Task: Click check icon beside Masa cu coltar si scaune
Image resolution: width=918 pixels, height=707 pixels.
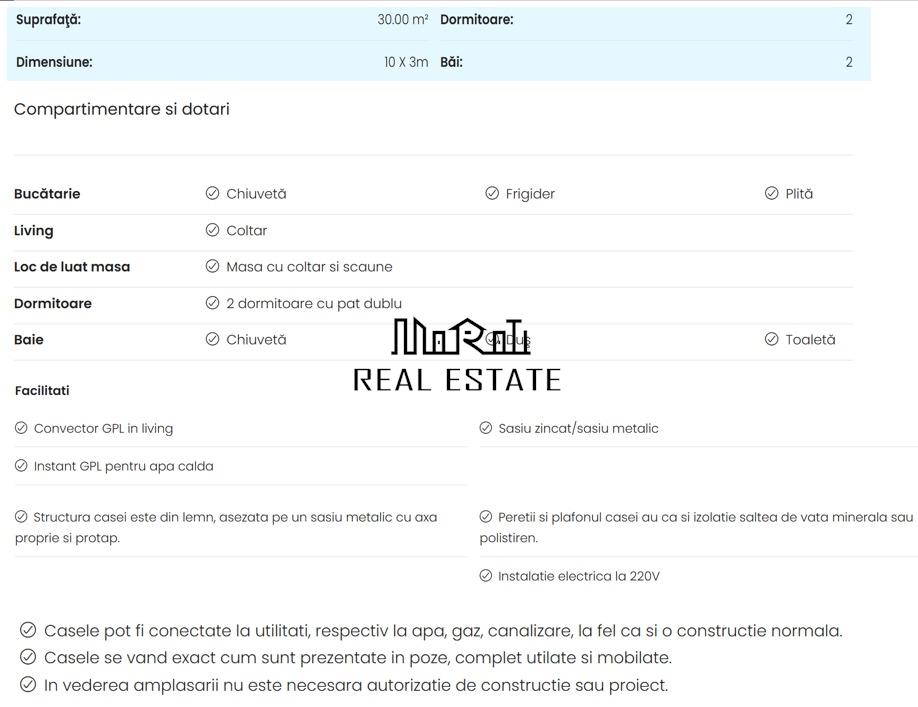Action: click(x=212, y=267)
